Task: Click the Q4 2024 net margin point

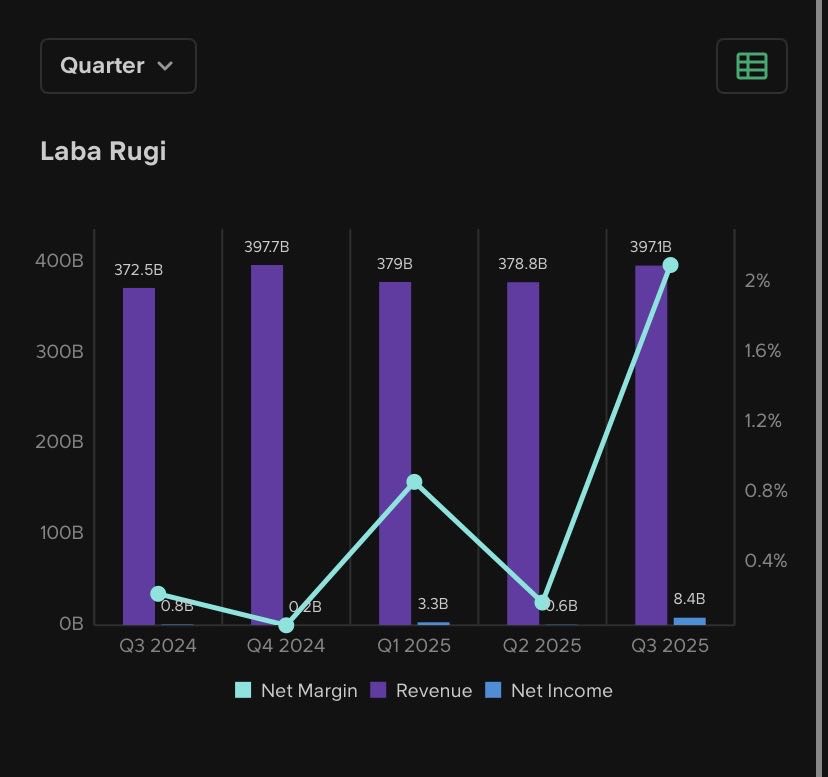Action: pyautogui.click(x=287, y=625)
